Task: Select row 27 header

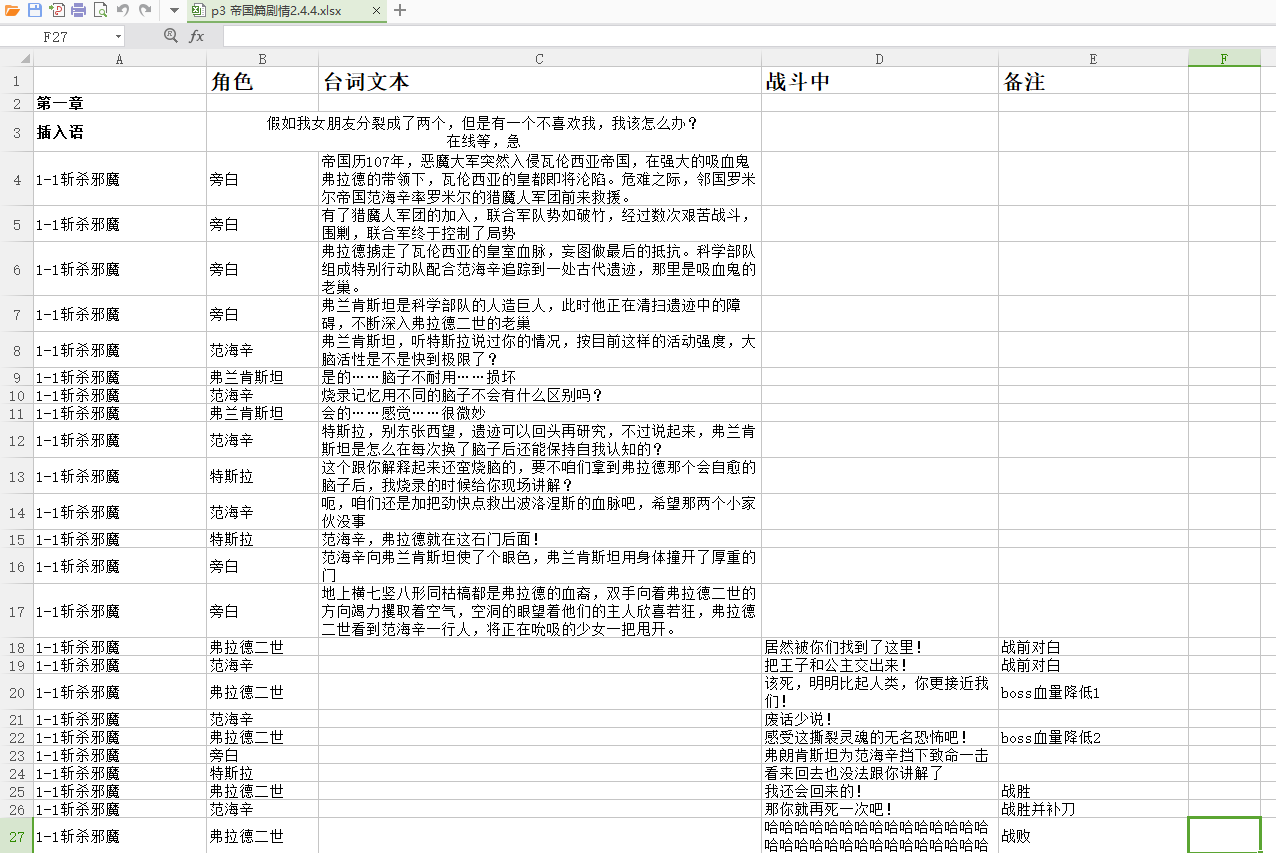Action: [x=17, y=835]
